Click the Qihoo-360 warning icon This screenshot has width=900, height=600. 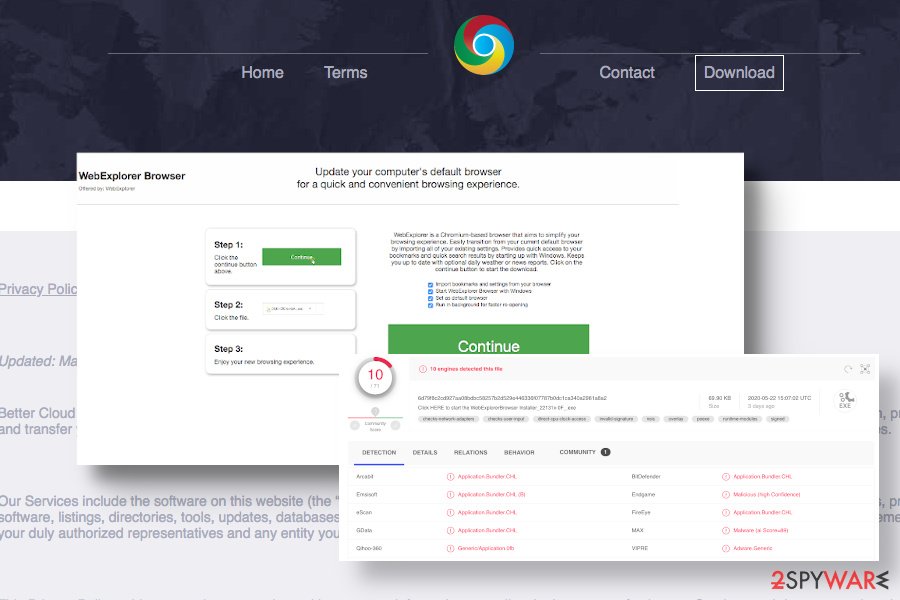click(451, 548)
